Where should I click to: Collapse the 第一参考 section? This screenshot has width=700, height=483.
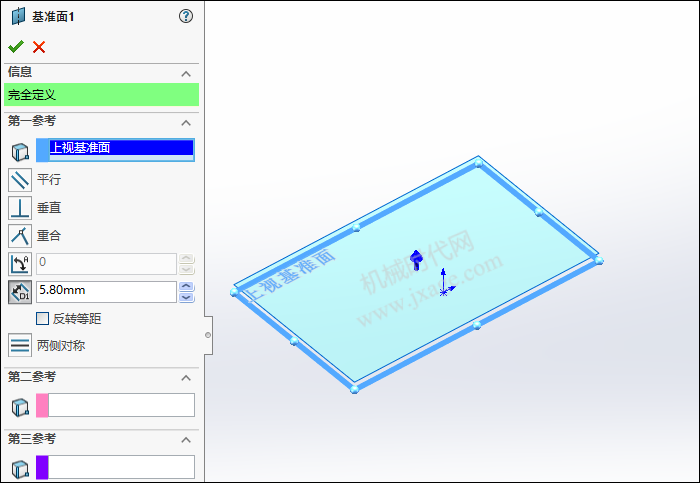pyautogui.click(x=185, y=123)
